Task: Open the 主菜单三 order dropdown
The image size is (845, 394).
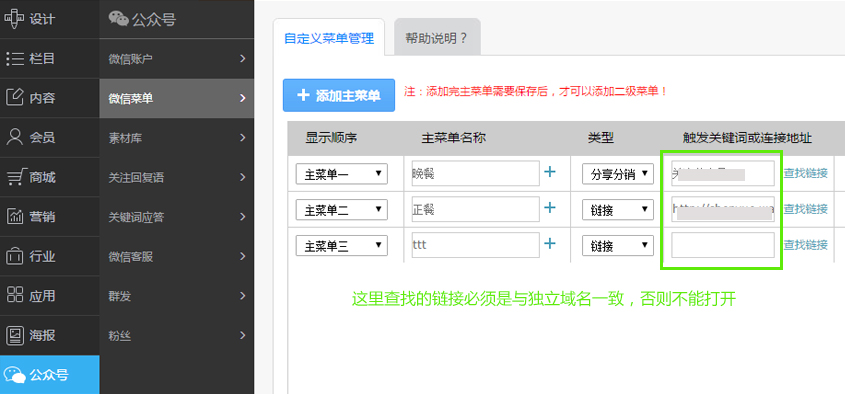Action: [x=342, y=246]
